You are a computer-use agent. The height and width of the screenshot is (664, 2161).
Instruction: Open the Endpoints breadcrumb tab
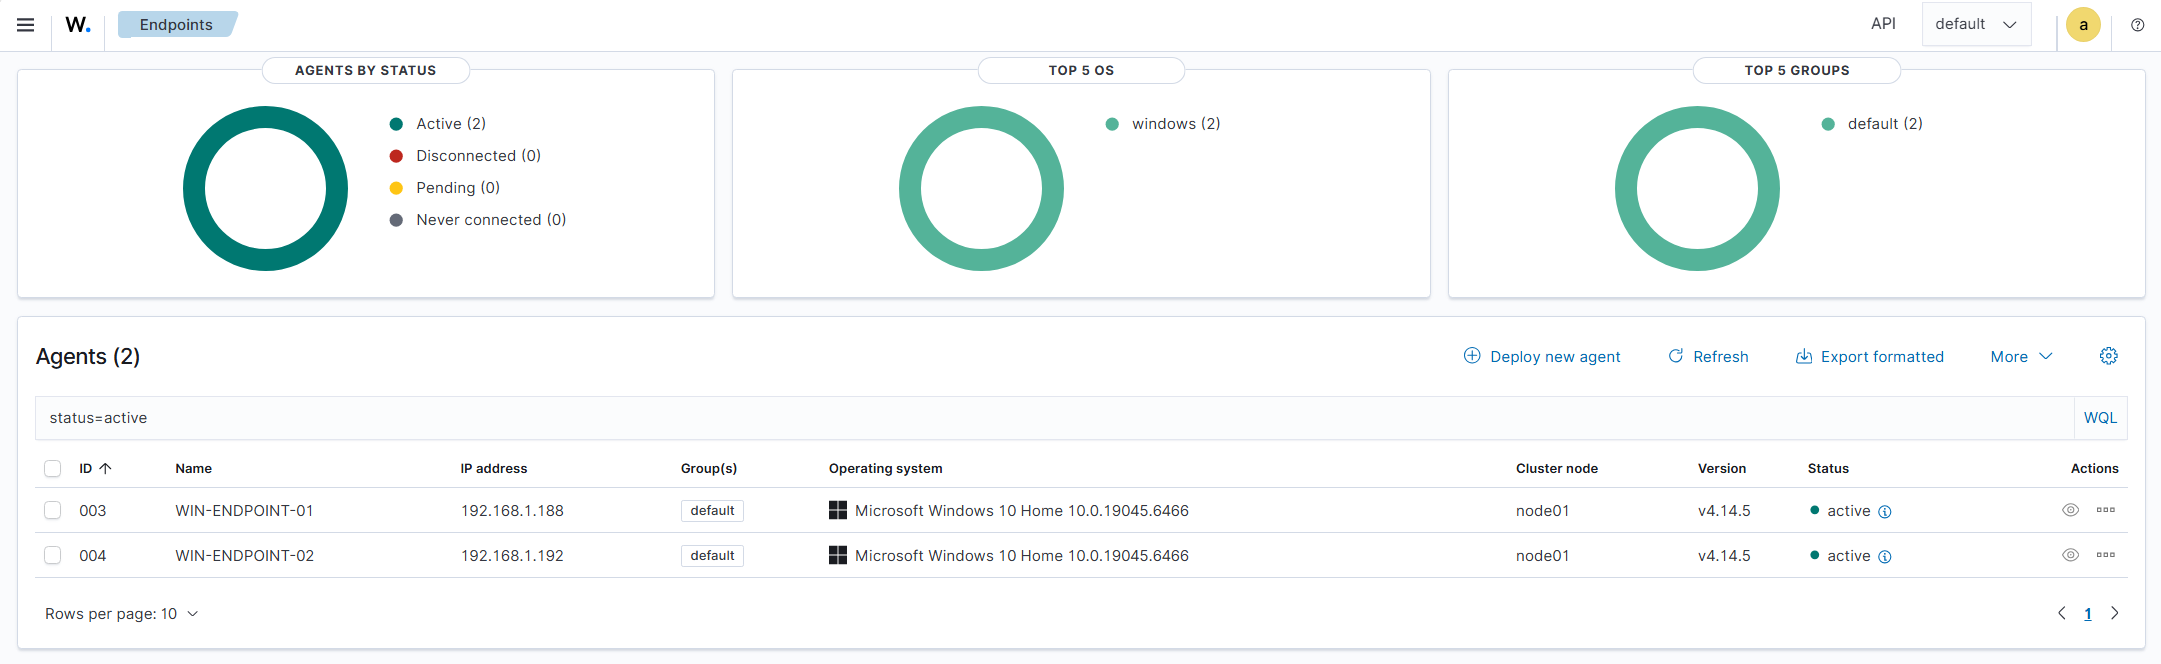pos(176,25)
